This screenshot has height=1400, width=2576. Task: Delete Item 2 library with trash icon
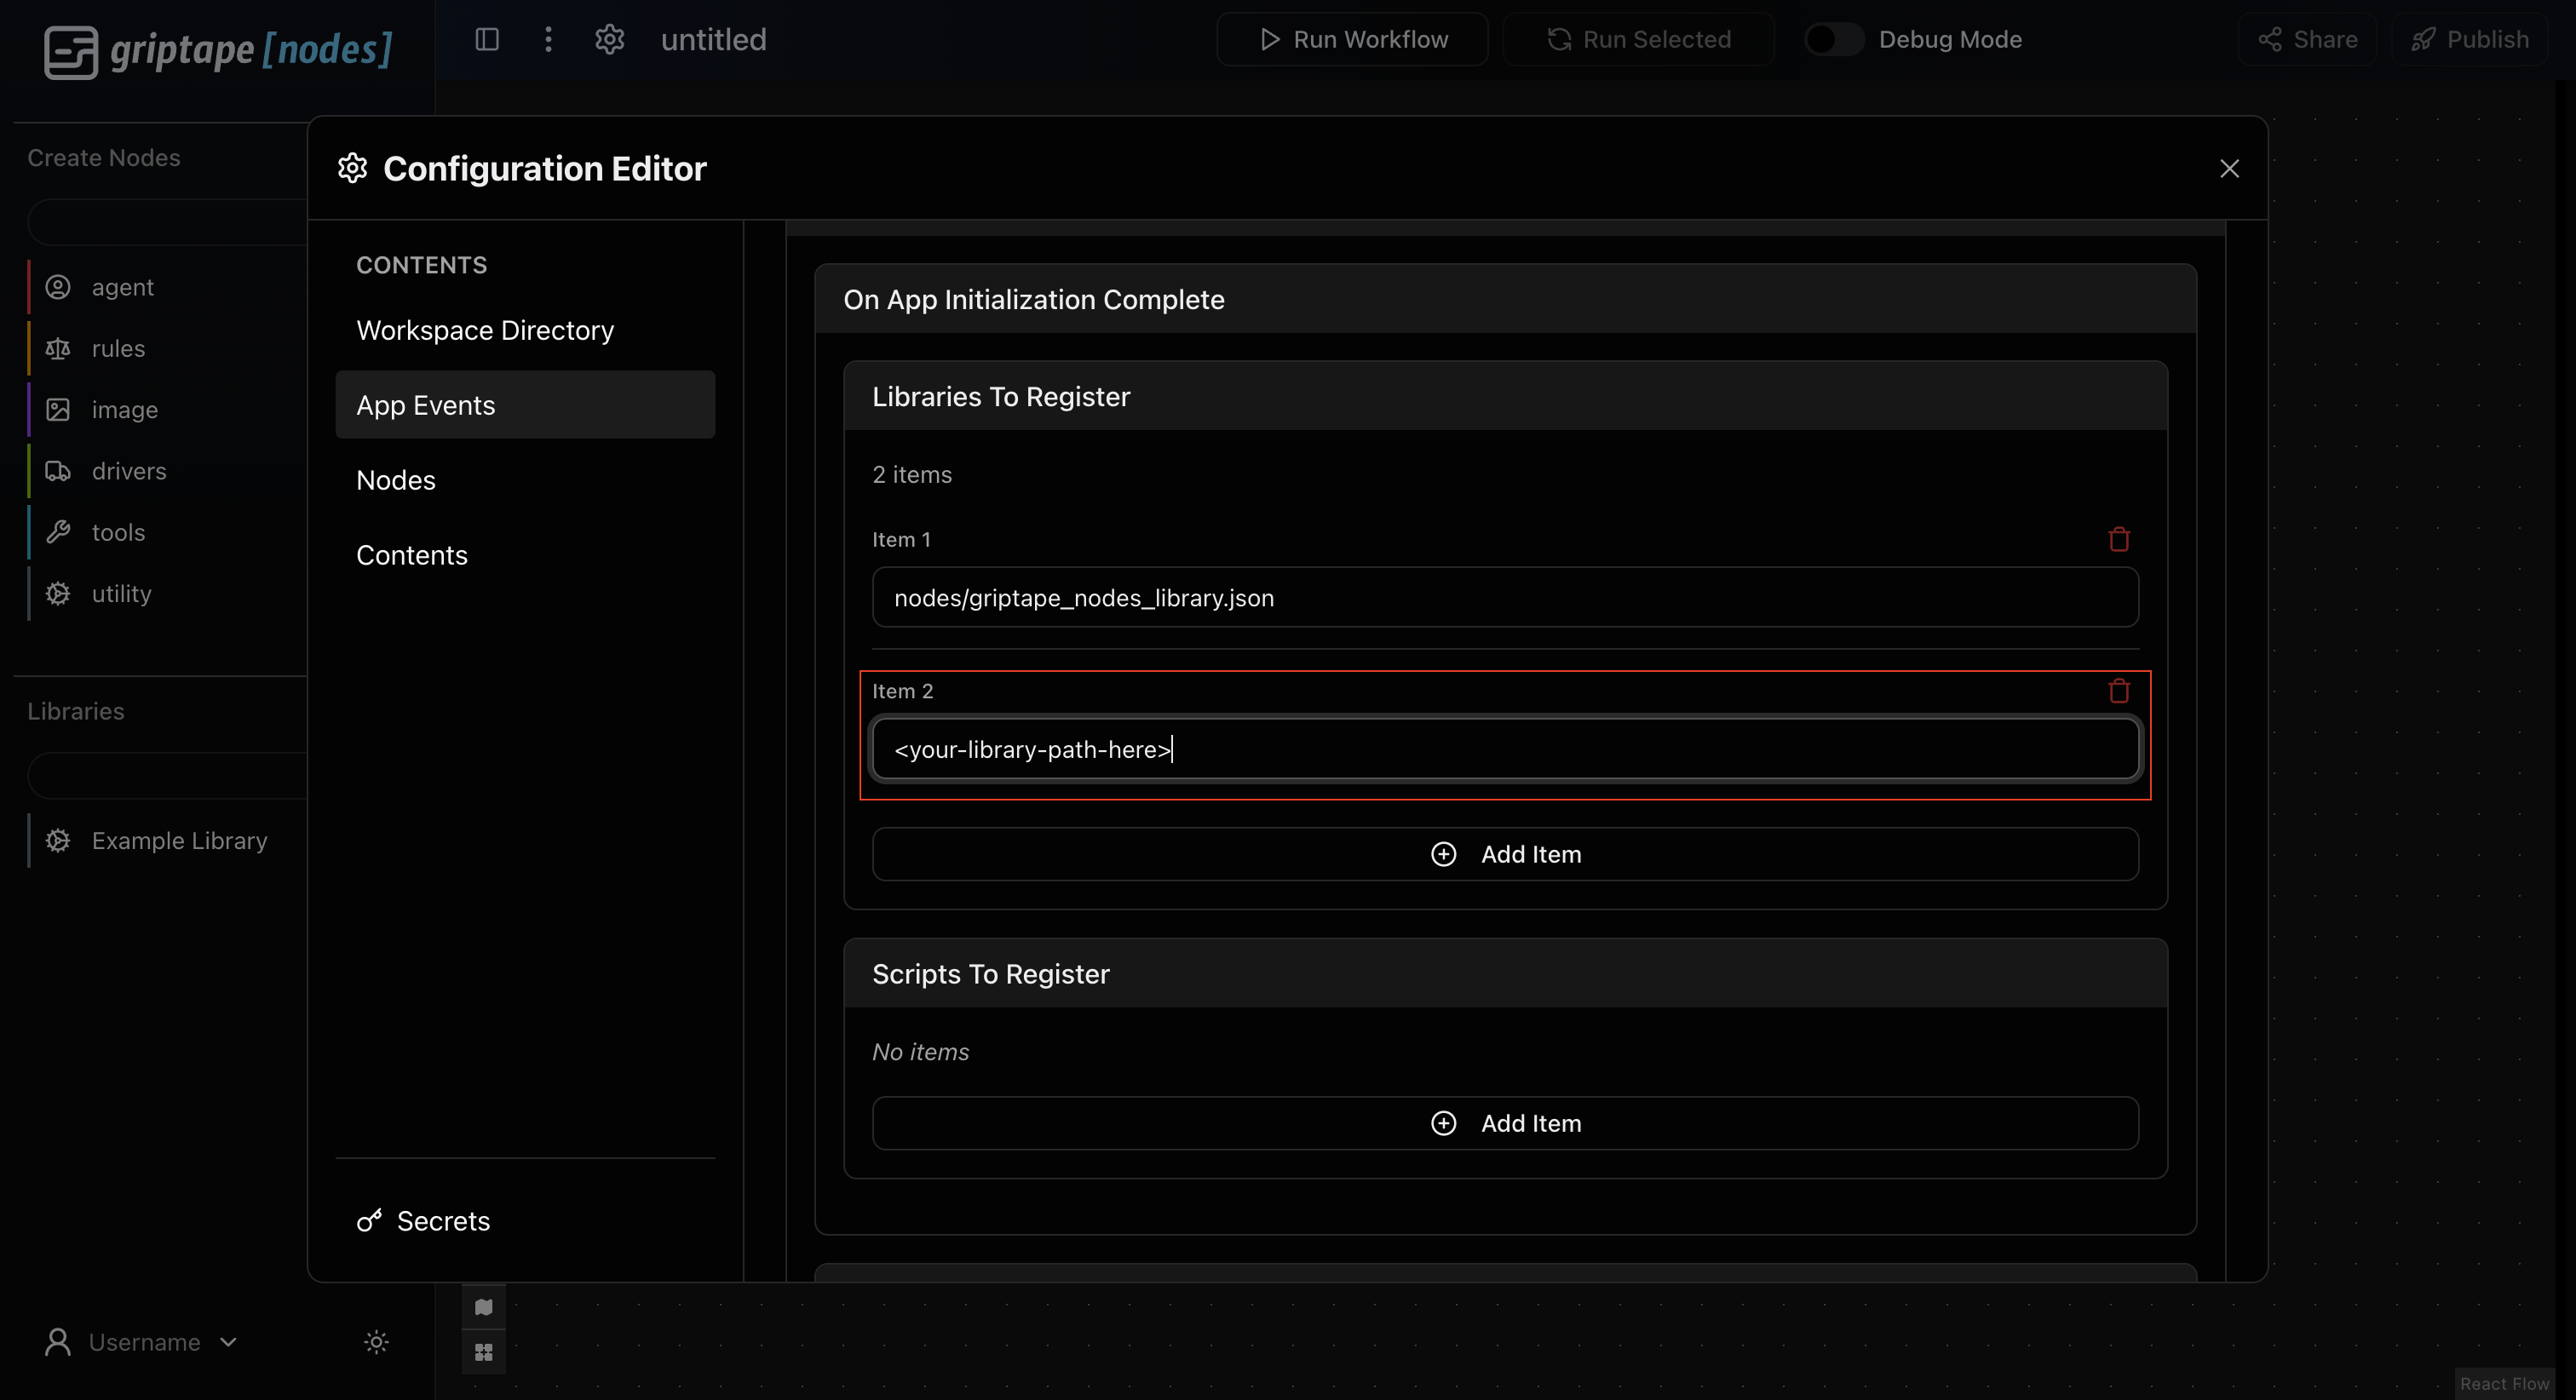point(2118,690)
